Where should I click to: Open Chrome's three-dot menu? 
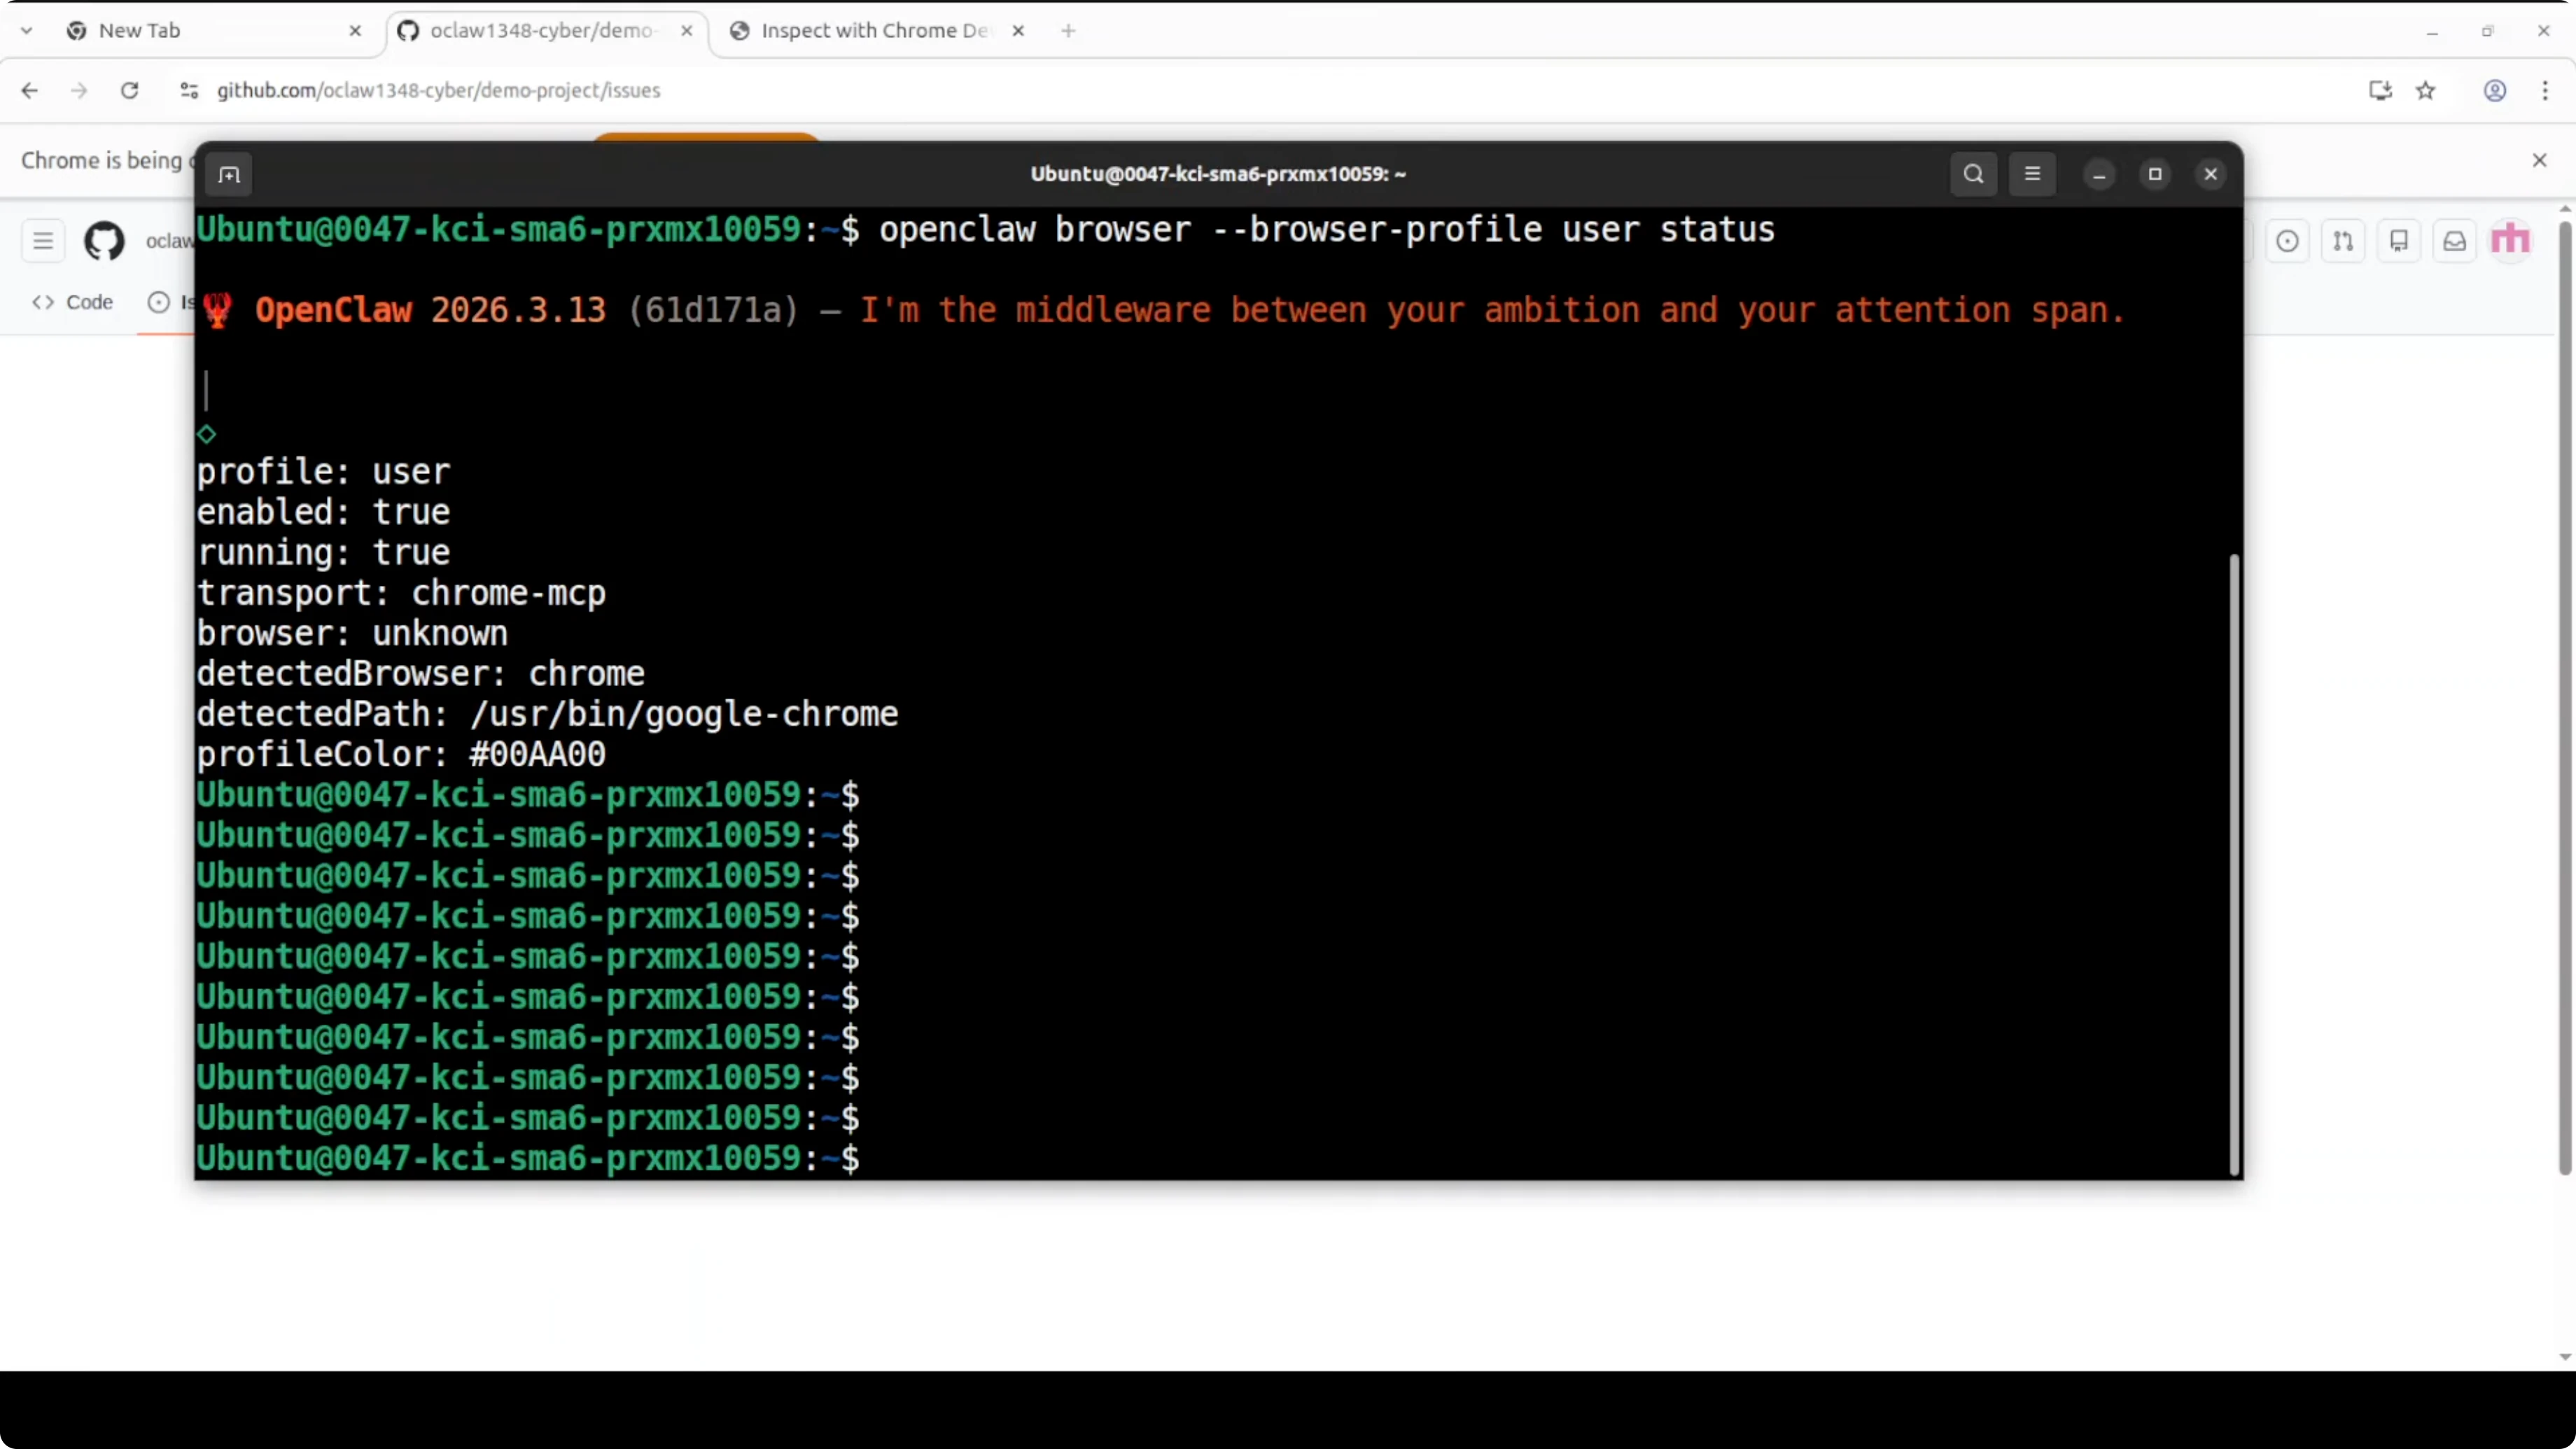[x=2545, y=90]
